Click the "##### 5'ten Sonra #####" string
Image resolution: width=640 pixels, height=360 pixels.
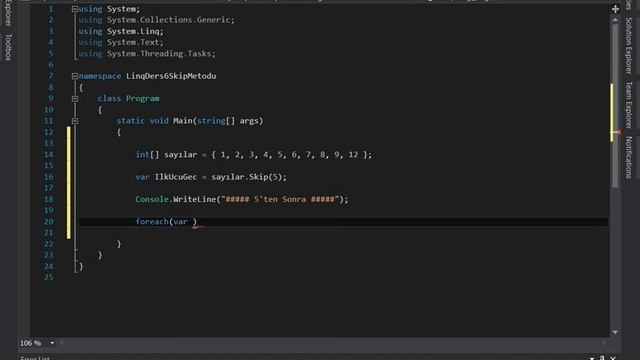pos(280,199)
